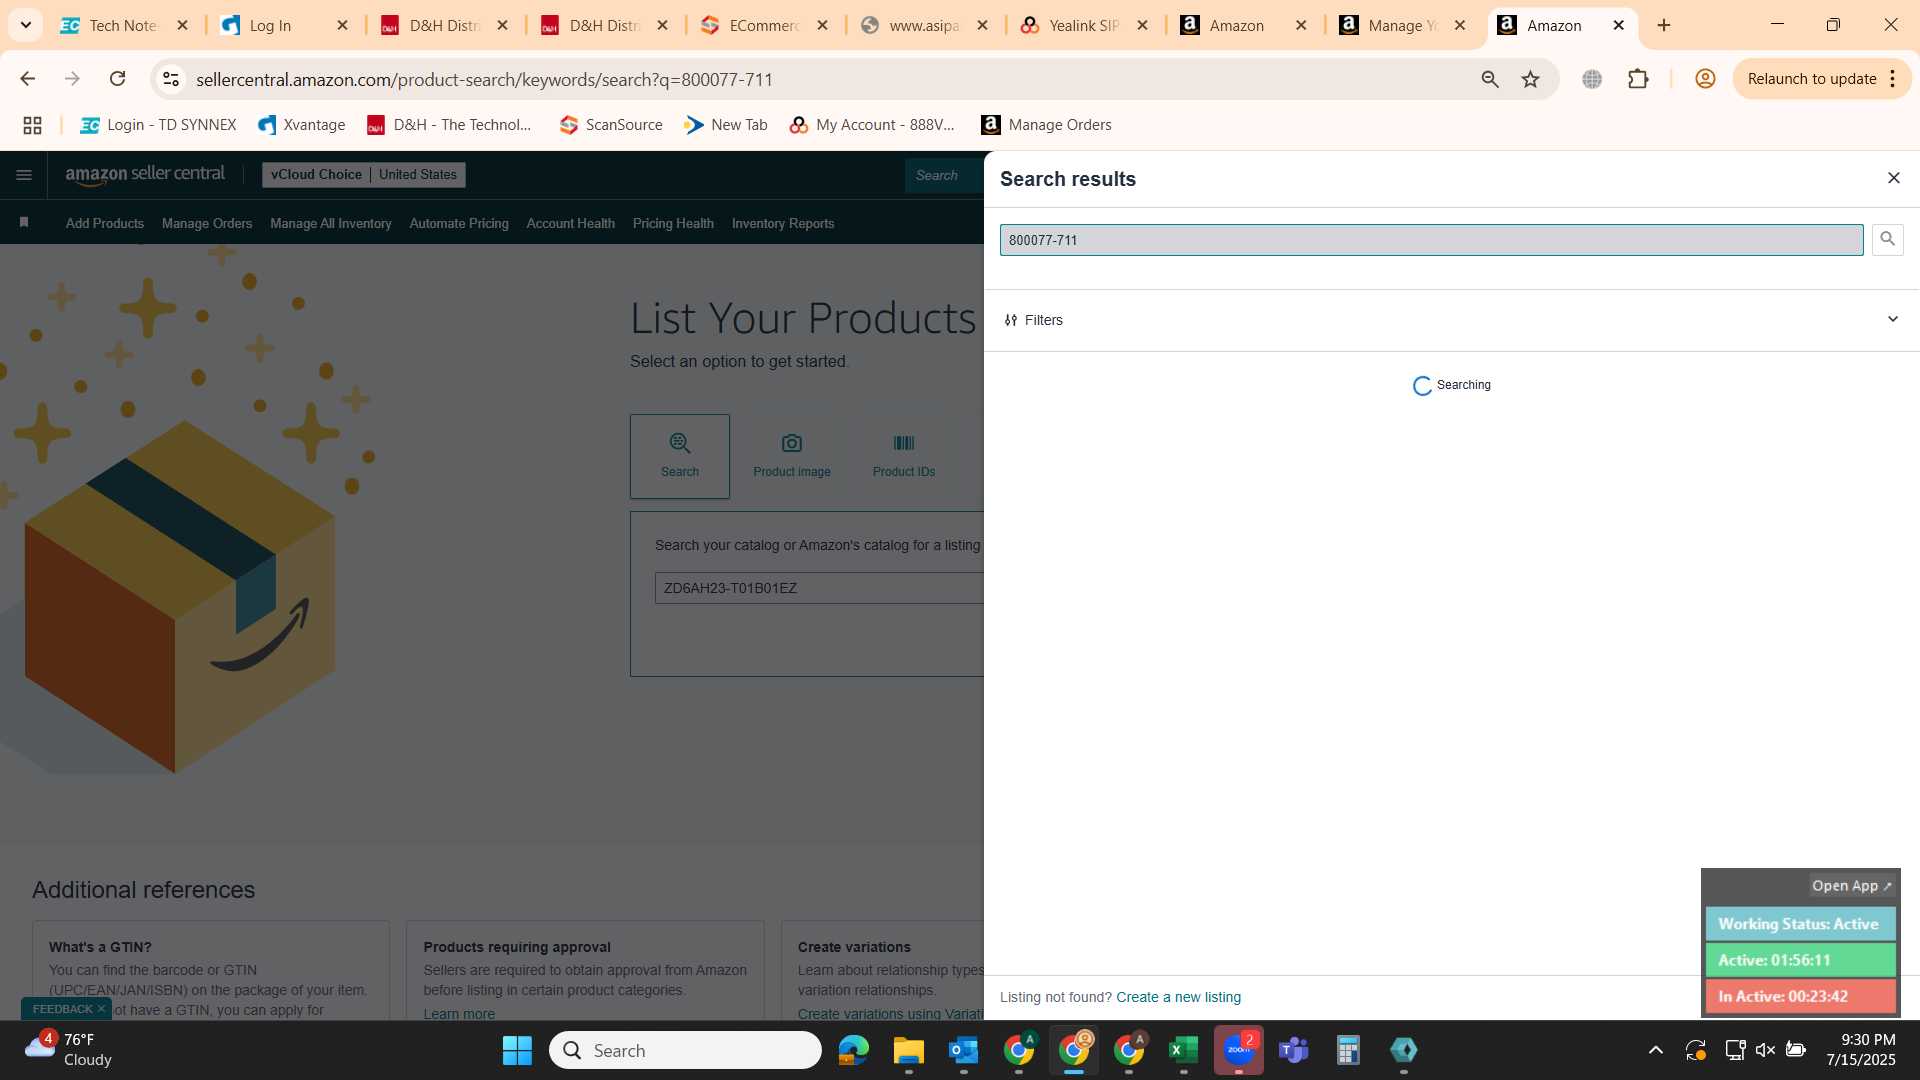Viewport: 1920px width, 1080px height.
Task: Open Excel from the taskbar
Action: point(1183,1050)
